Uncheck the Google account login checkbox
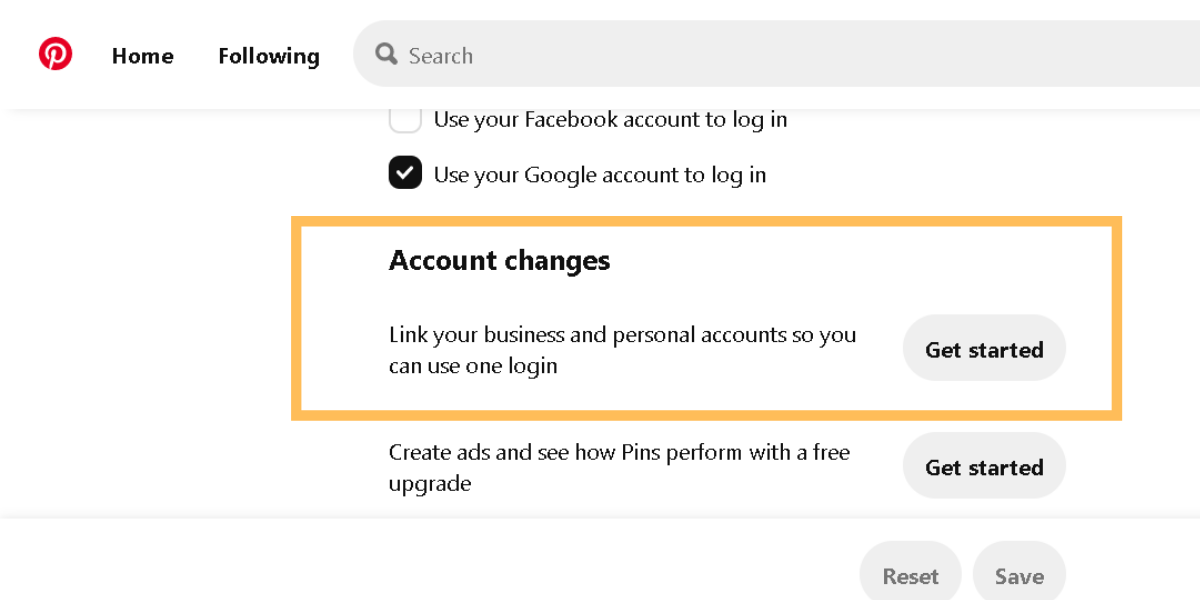Screen dimensions: 1200x600 pos(405,174)
